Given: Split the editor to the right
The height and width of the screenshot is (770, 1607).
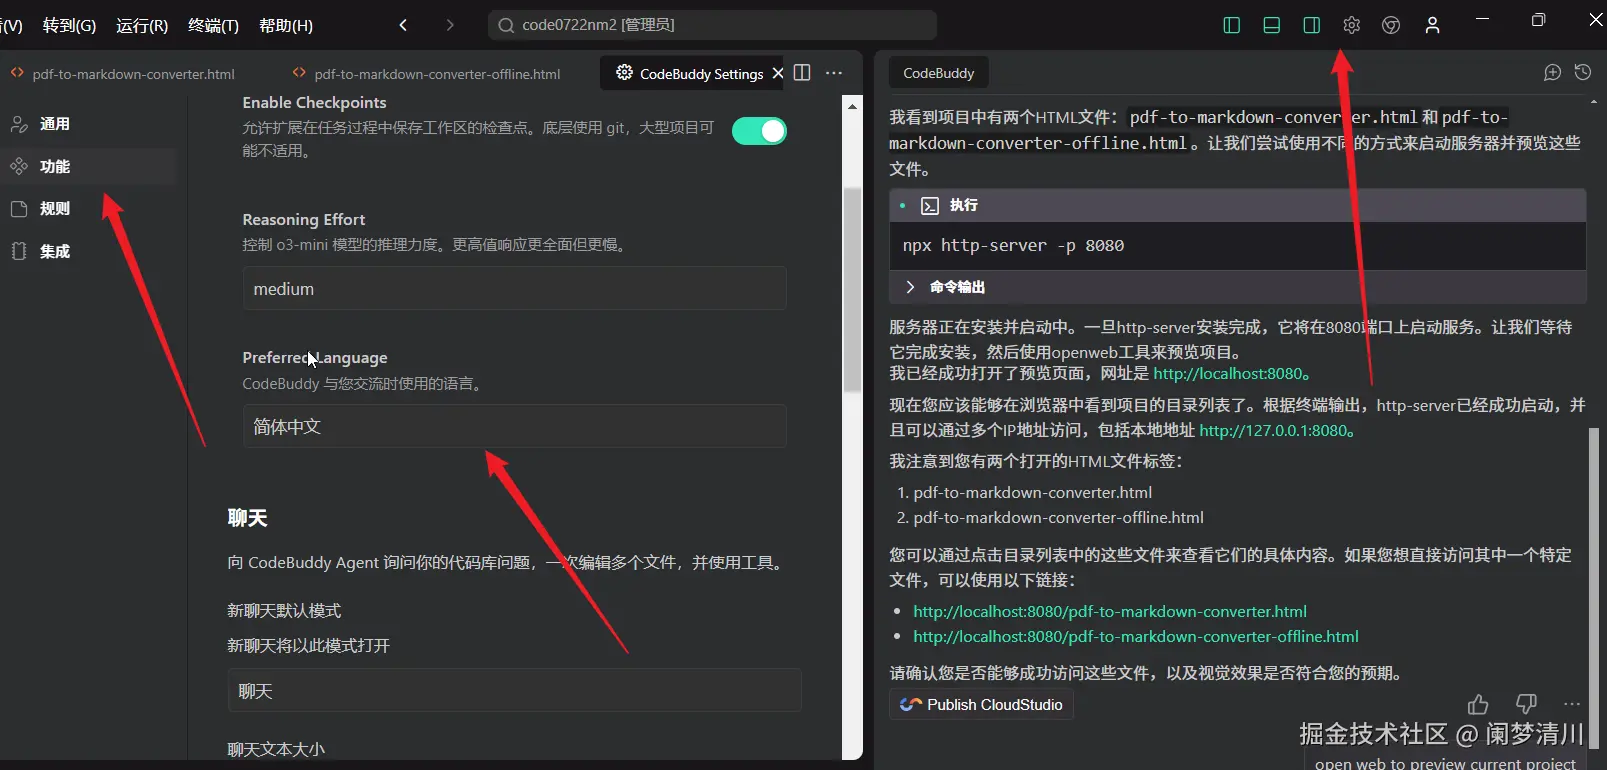Looking at the screenshot, I should pos(802,73).
